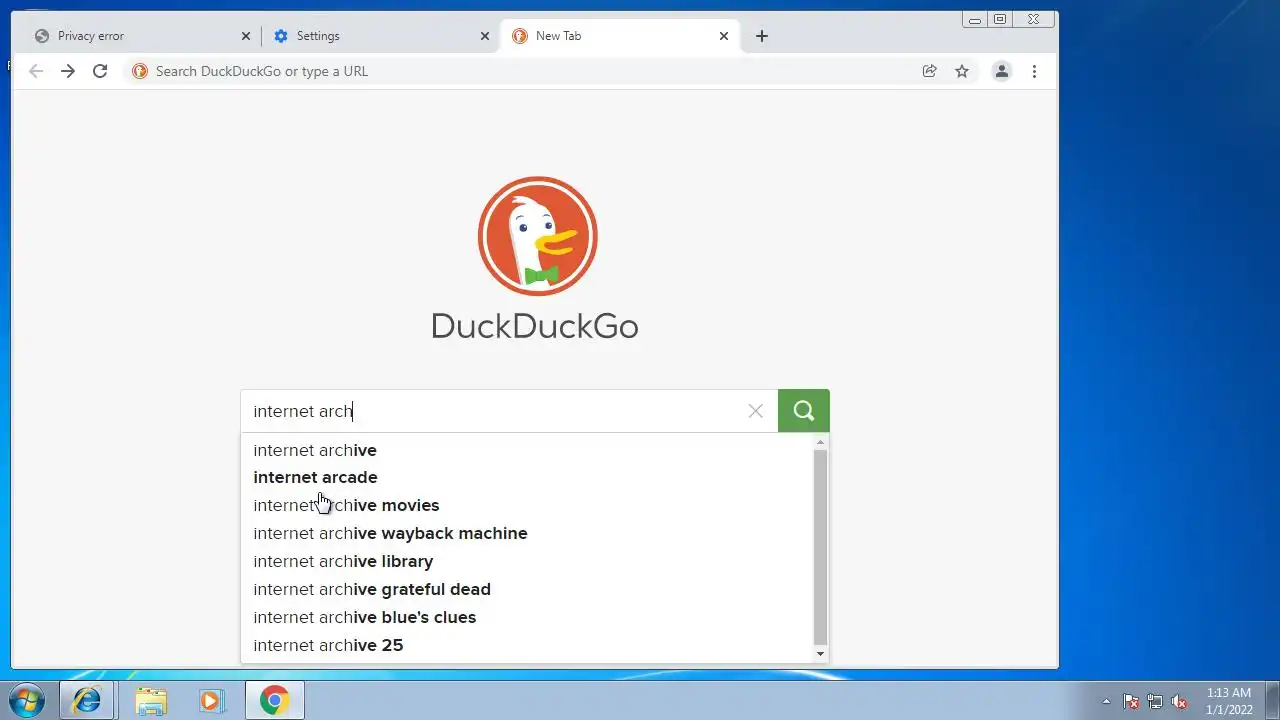This screenshot has height=720, width=1280.
Task: Pick suggestion "internet archive library"
Action: coord(527,562)
